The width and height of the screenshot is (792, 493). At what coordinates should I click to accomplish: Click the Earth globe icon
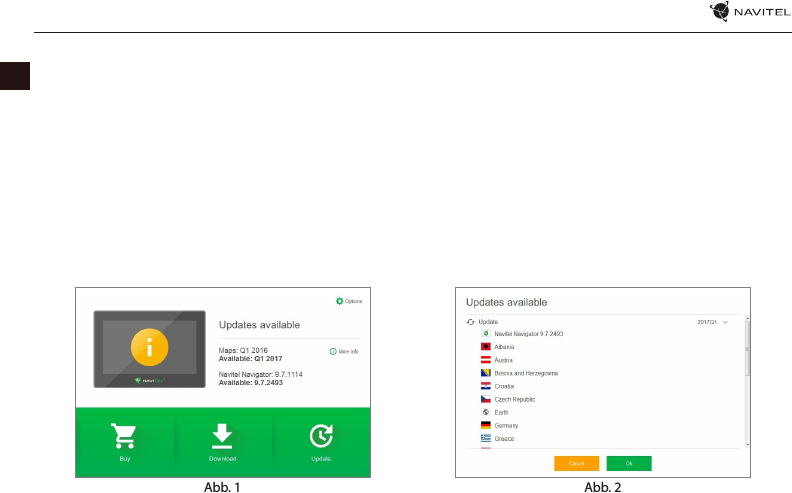[x=485, y=412]
